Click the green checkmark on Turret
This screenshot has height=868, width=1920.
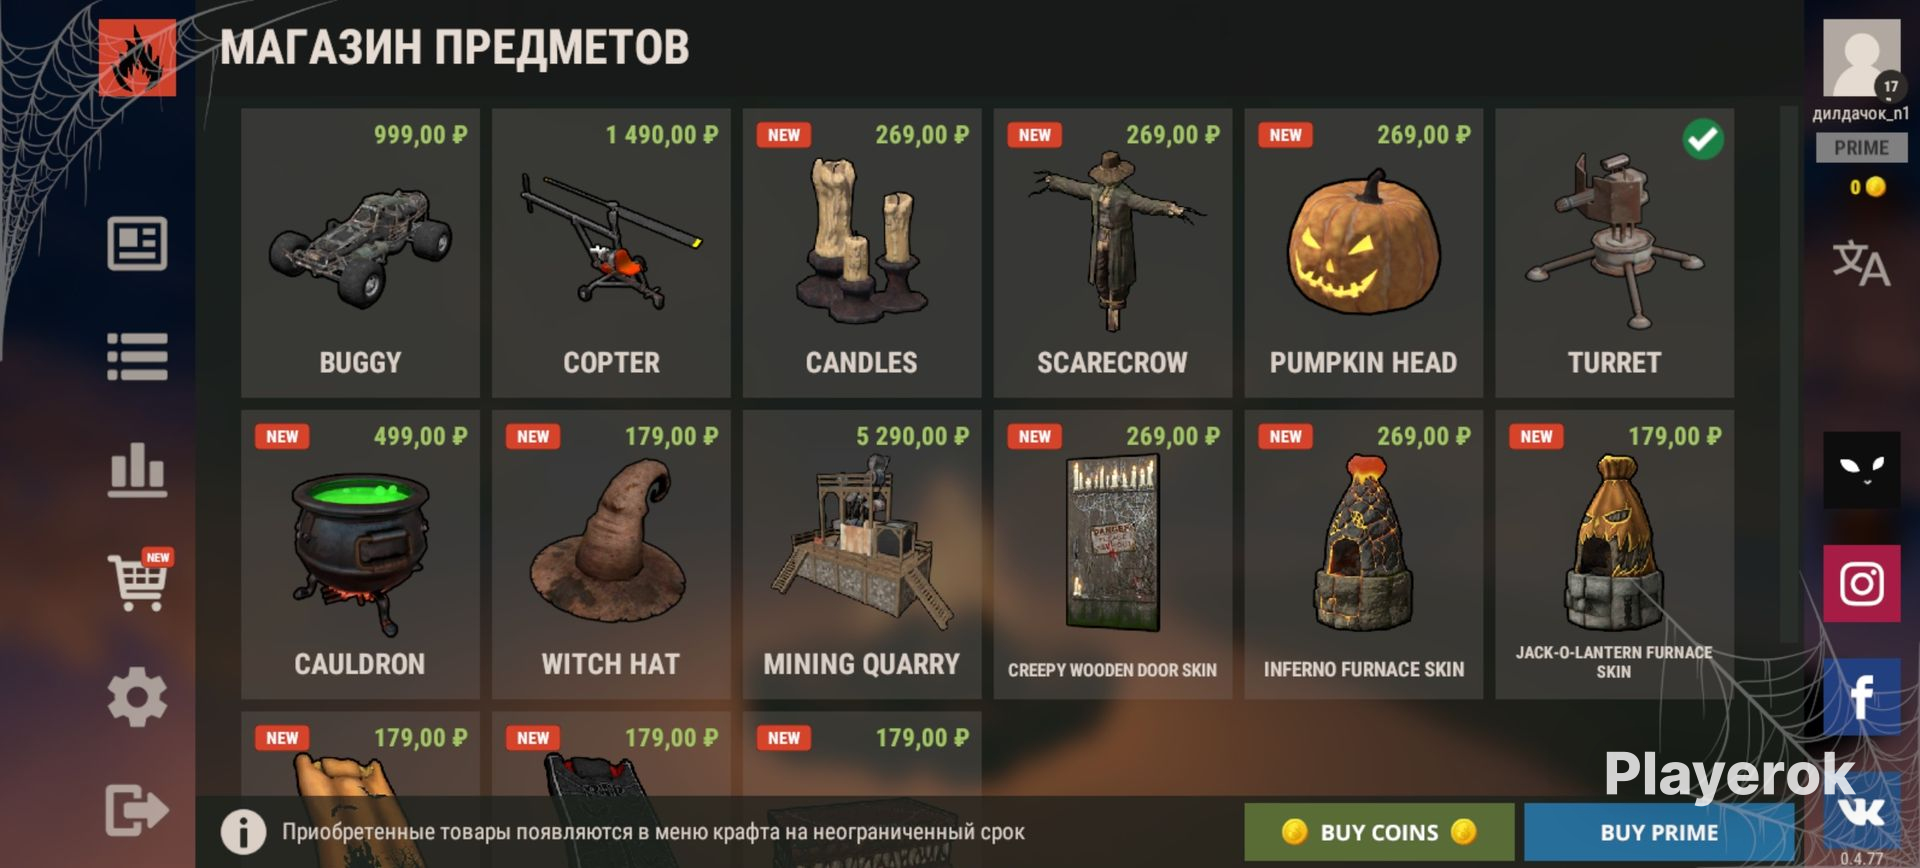tap(1703, 139)
